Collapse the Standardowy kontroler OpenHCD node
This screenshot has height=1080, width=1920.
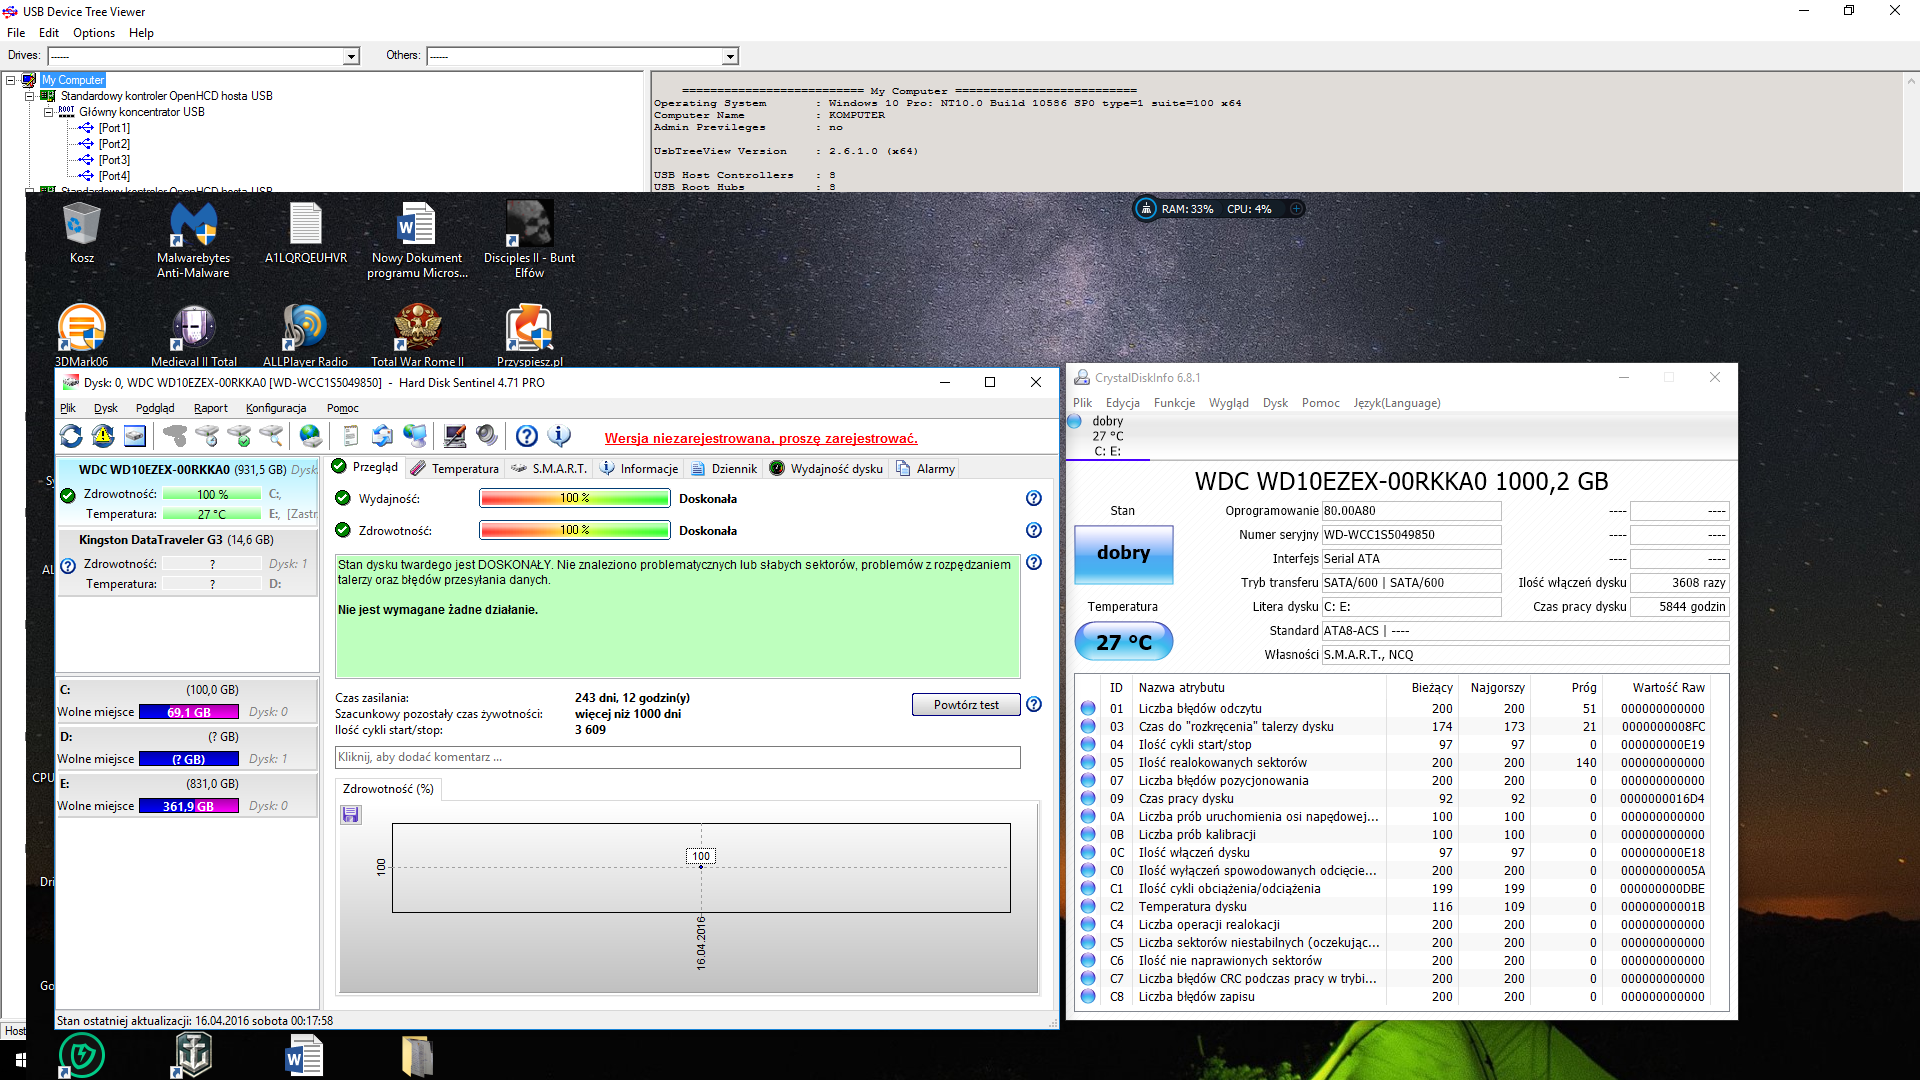coord(30,96)
